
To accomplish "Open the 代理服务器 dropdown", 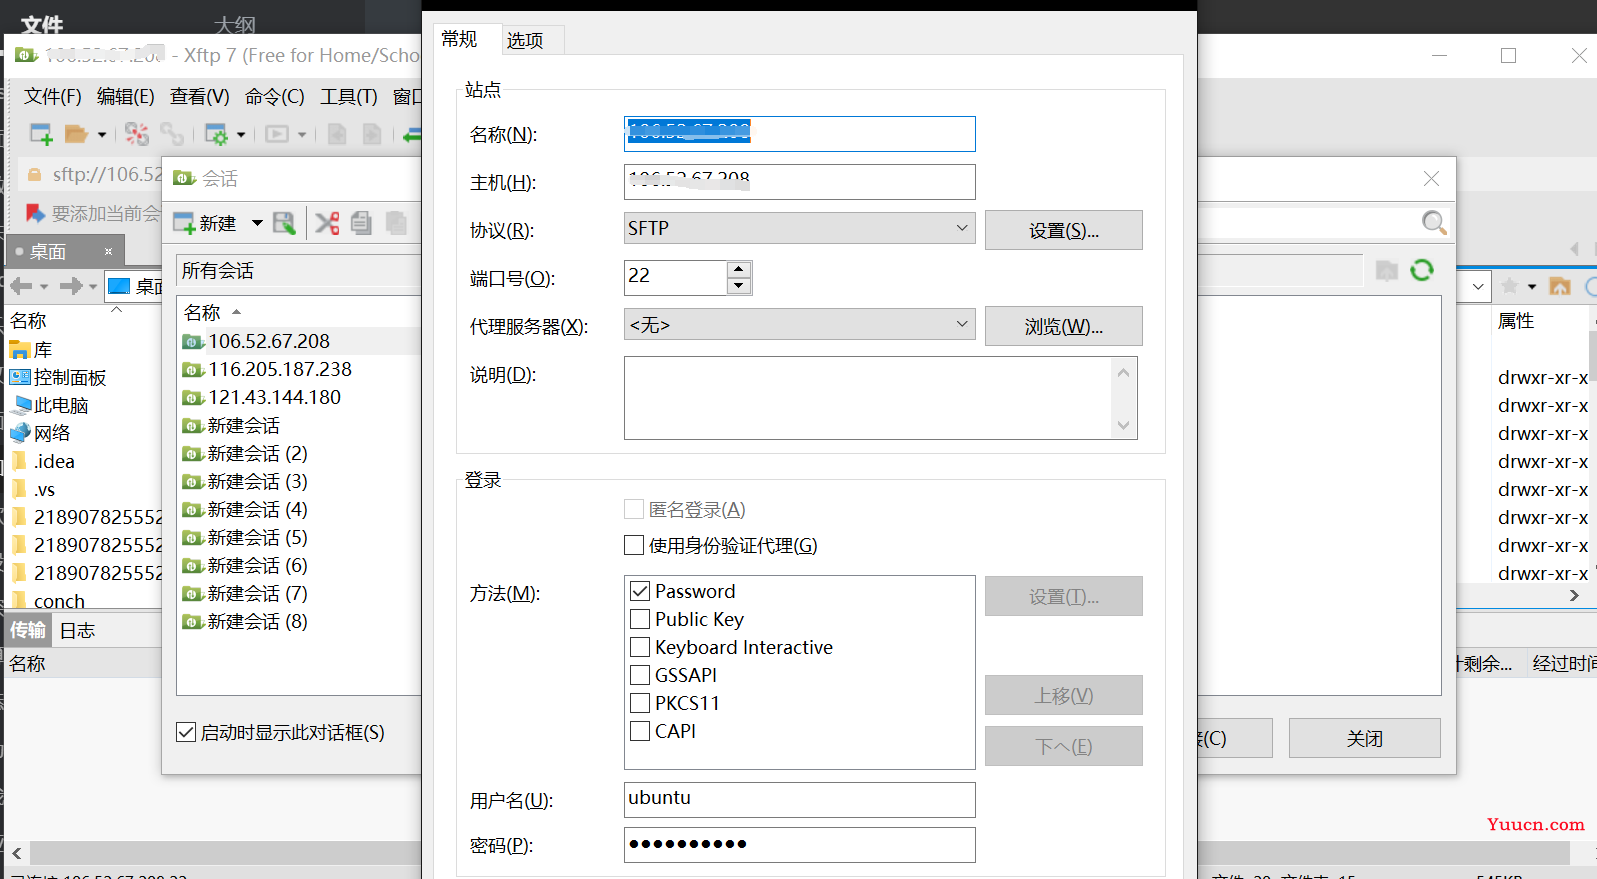I will (800, 324).
